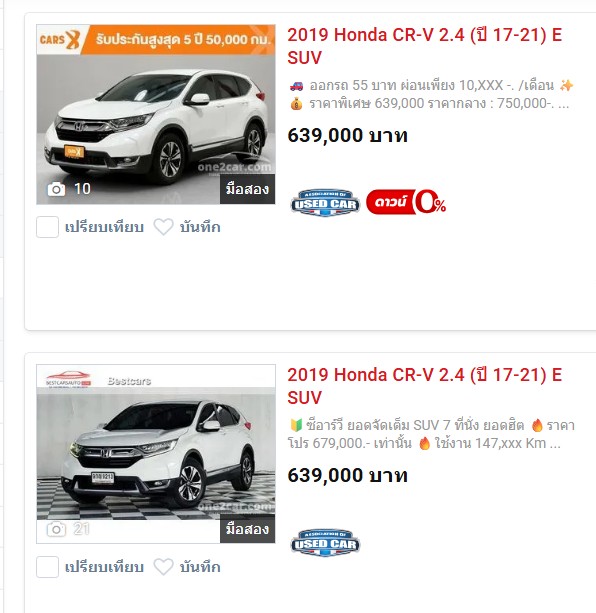Click Used Car association badge on second listing
Screen dimensions: 596x613
click(325, 543)
